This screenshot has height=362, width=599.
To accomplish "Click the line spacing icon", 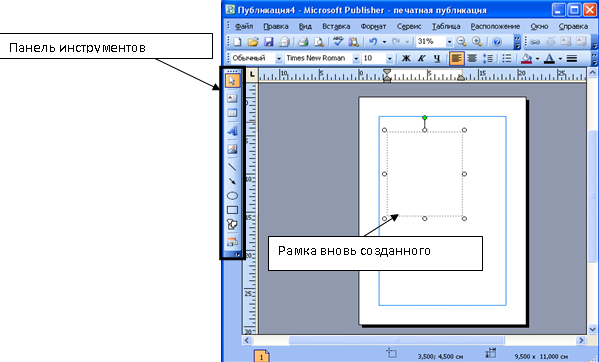I will (488, 58).
